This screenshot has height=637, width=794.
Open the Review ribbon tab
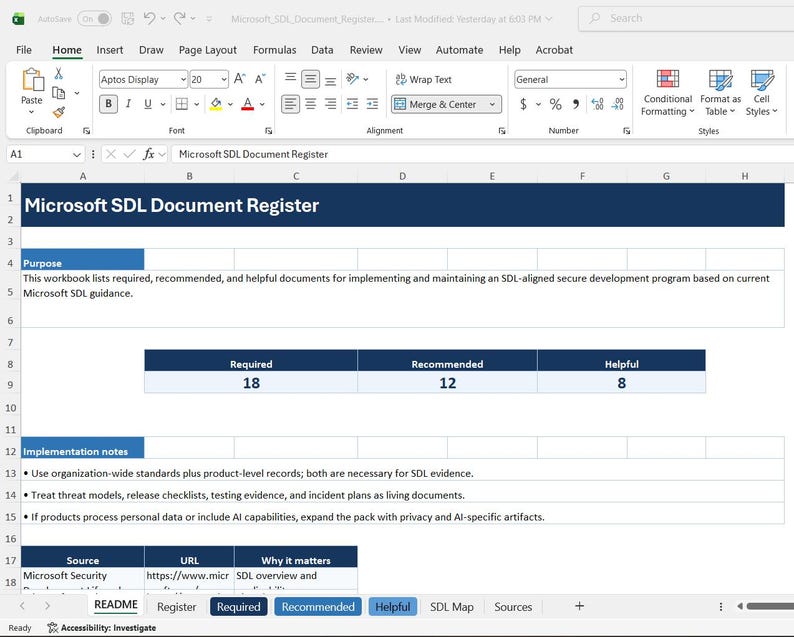click(x=366, y=50)
